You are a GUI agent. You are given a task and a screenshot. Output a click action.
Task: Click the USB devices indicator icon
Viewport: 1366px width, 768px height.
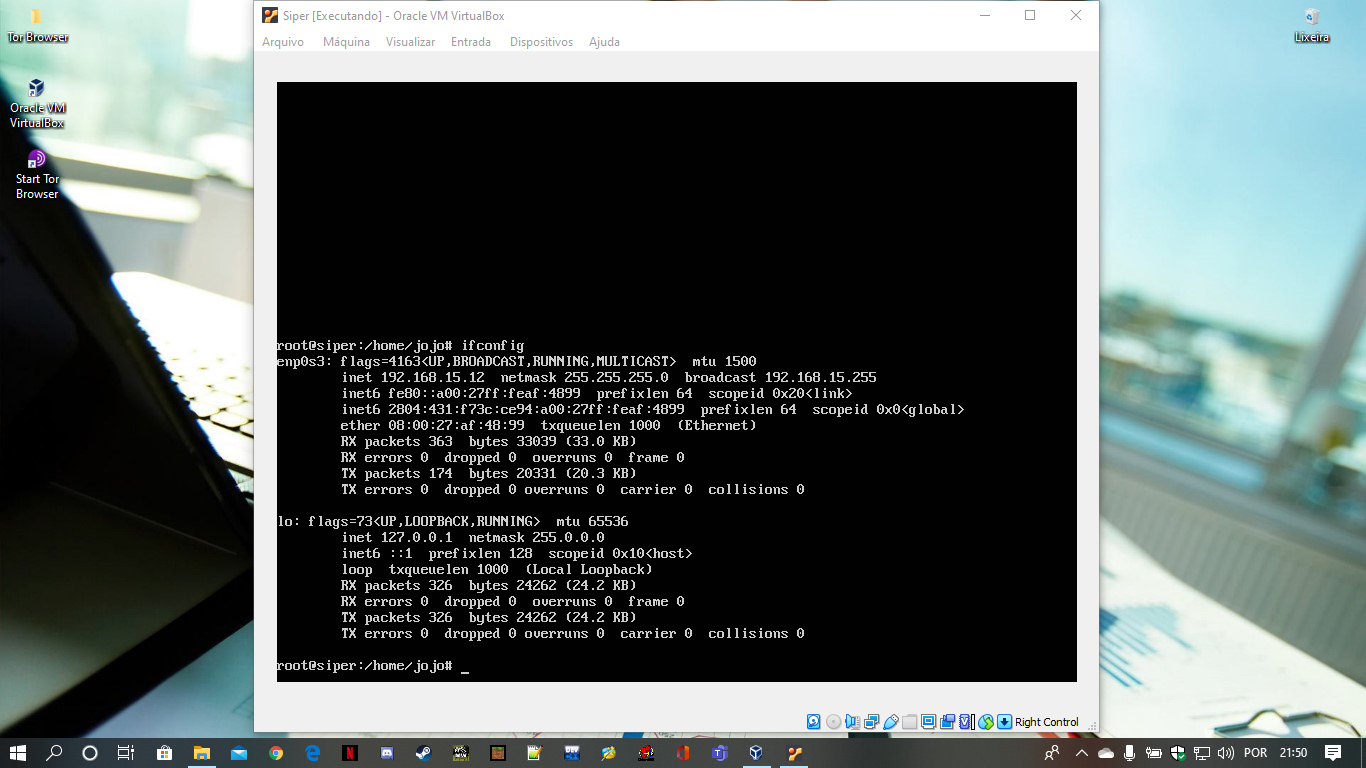890,722
